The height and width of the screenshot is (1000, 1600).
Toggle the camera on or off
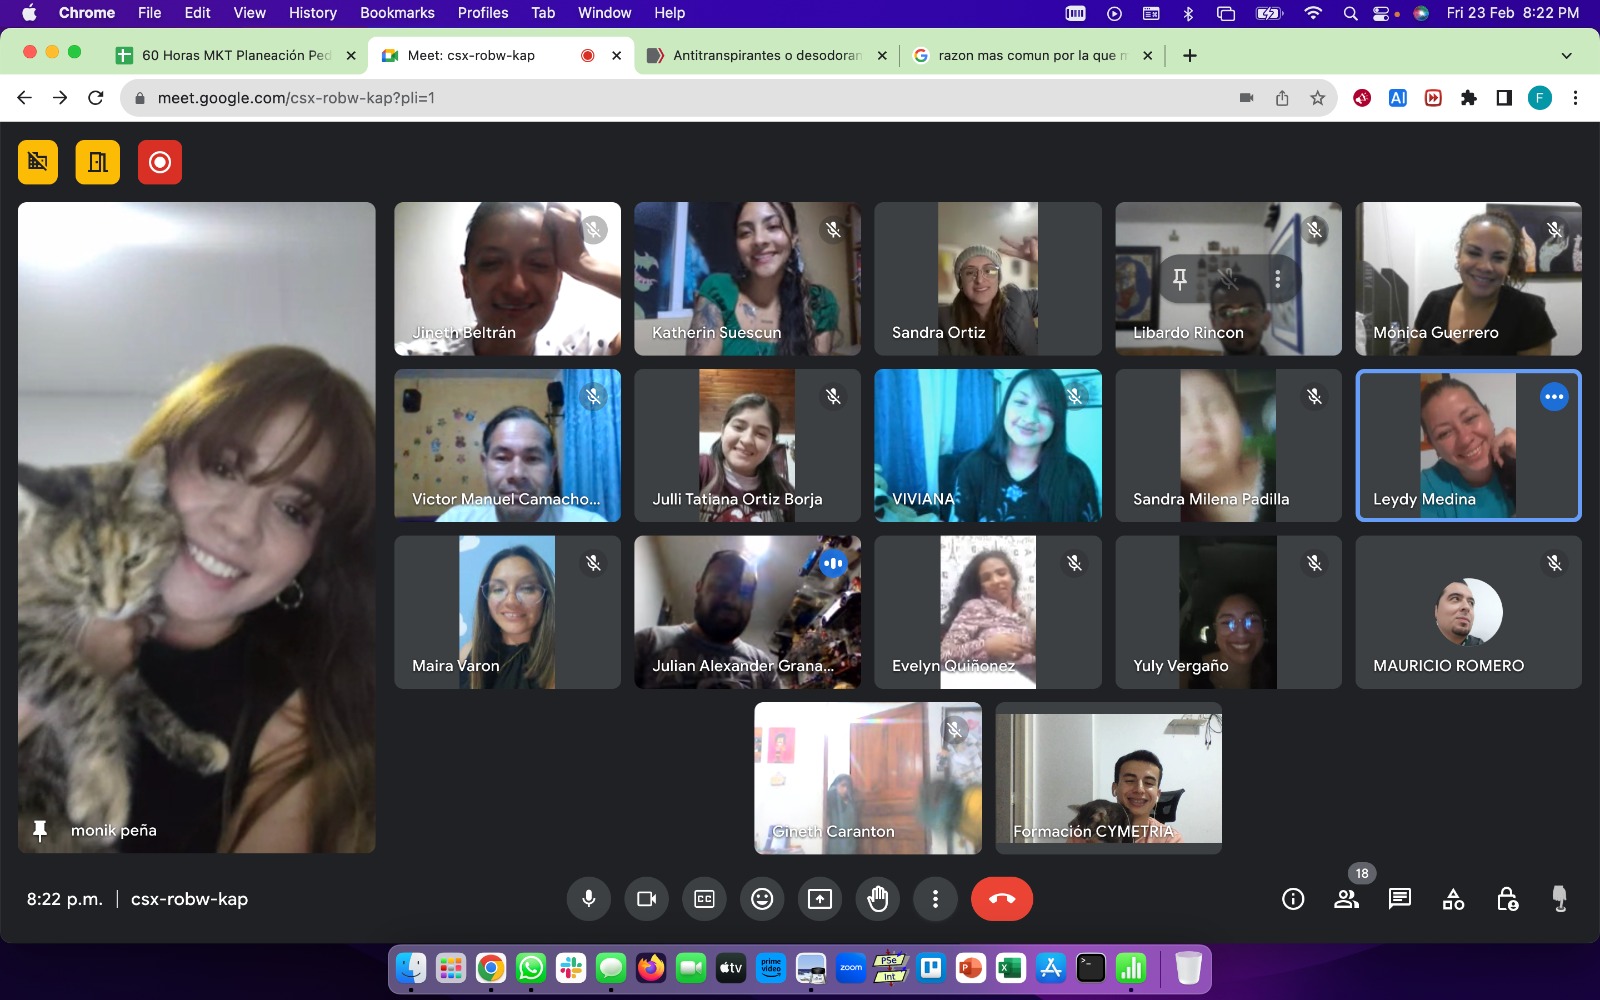tap(646, 899)
